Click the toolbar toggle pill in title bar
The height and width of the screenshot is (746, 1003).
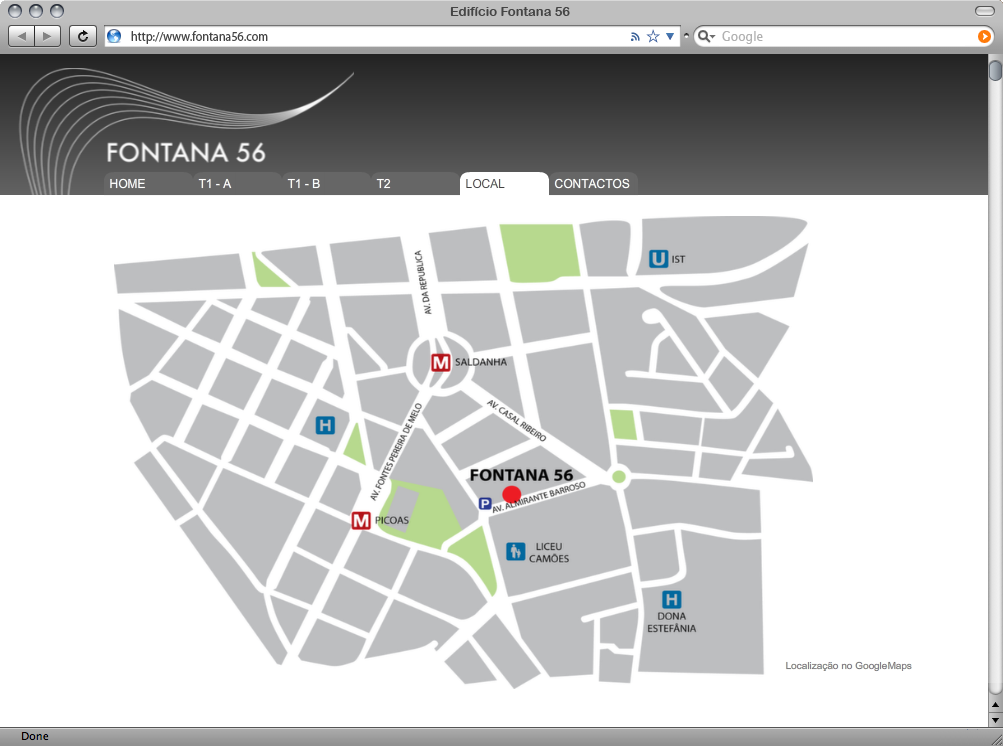click(x=984, y=11)
